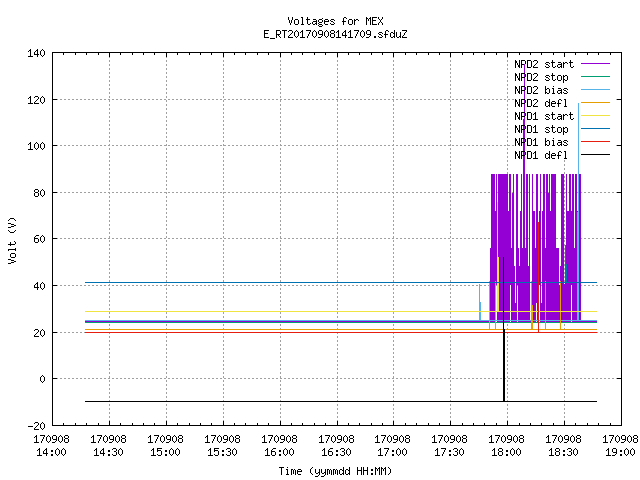Click the file name E_RT20170908141709.sfduZ
Viewport: 640px width, 480px height.
pyautogui.click(x=335, y=34)
